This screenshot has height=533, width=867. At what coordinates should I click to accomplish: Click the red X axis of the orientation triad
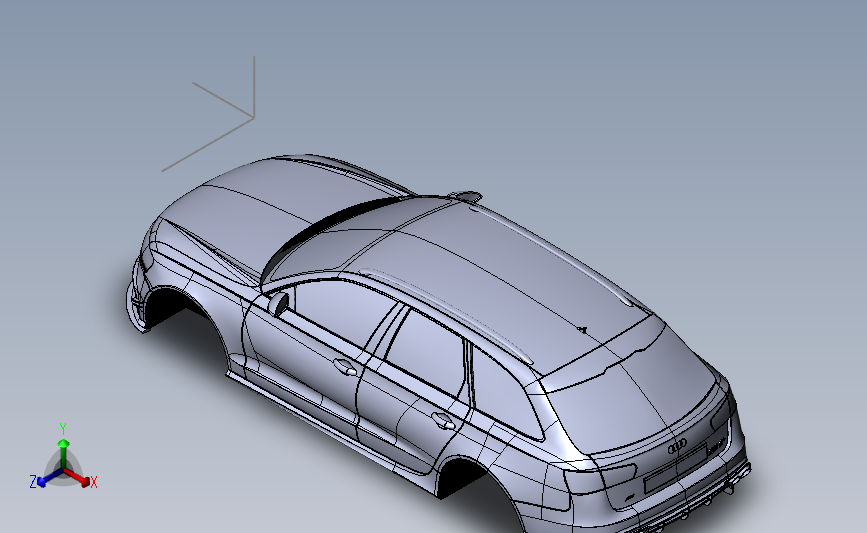tap(77, 477)
